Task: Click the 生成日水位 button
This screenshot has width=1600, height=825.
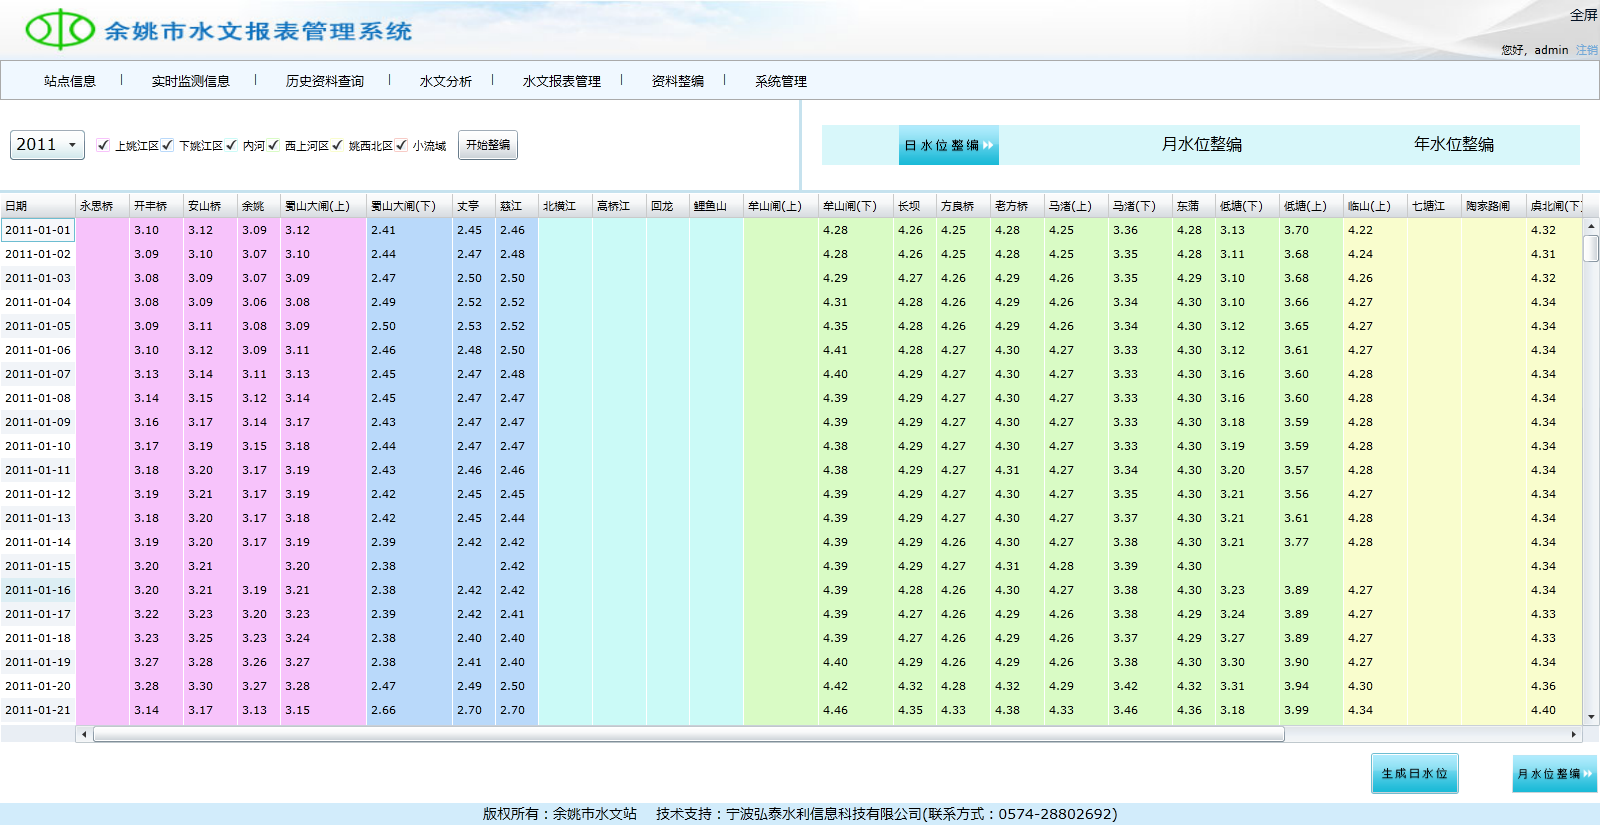Action: coord(1414,773)
